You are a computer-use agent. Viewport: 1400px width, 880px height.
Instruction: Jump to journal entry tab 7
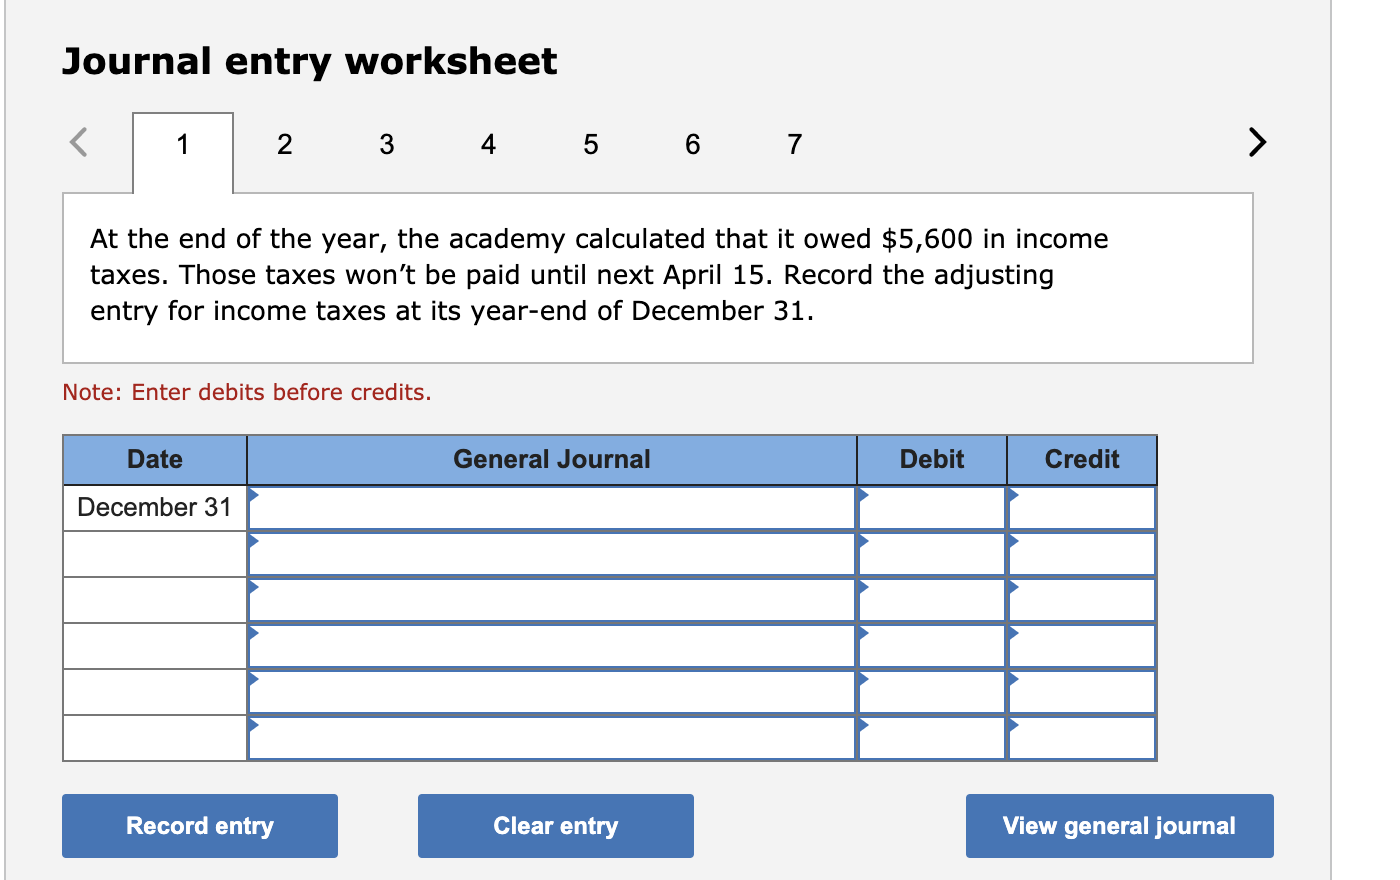pyautogui.click(x=795, y=145)
